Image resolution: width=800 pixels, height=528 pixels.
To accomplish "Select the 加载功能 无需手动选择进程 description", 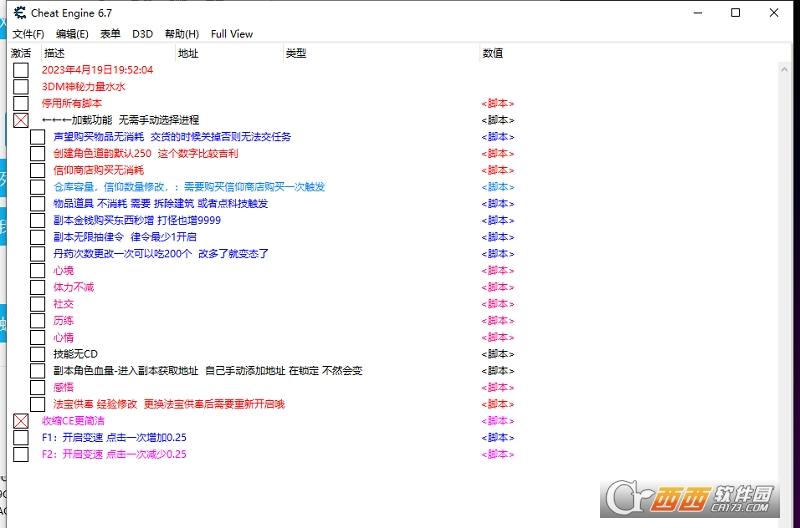I will coord(120,120).
